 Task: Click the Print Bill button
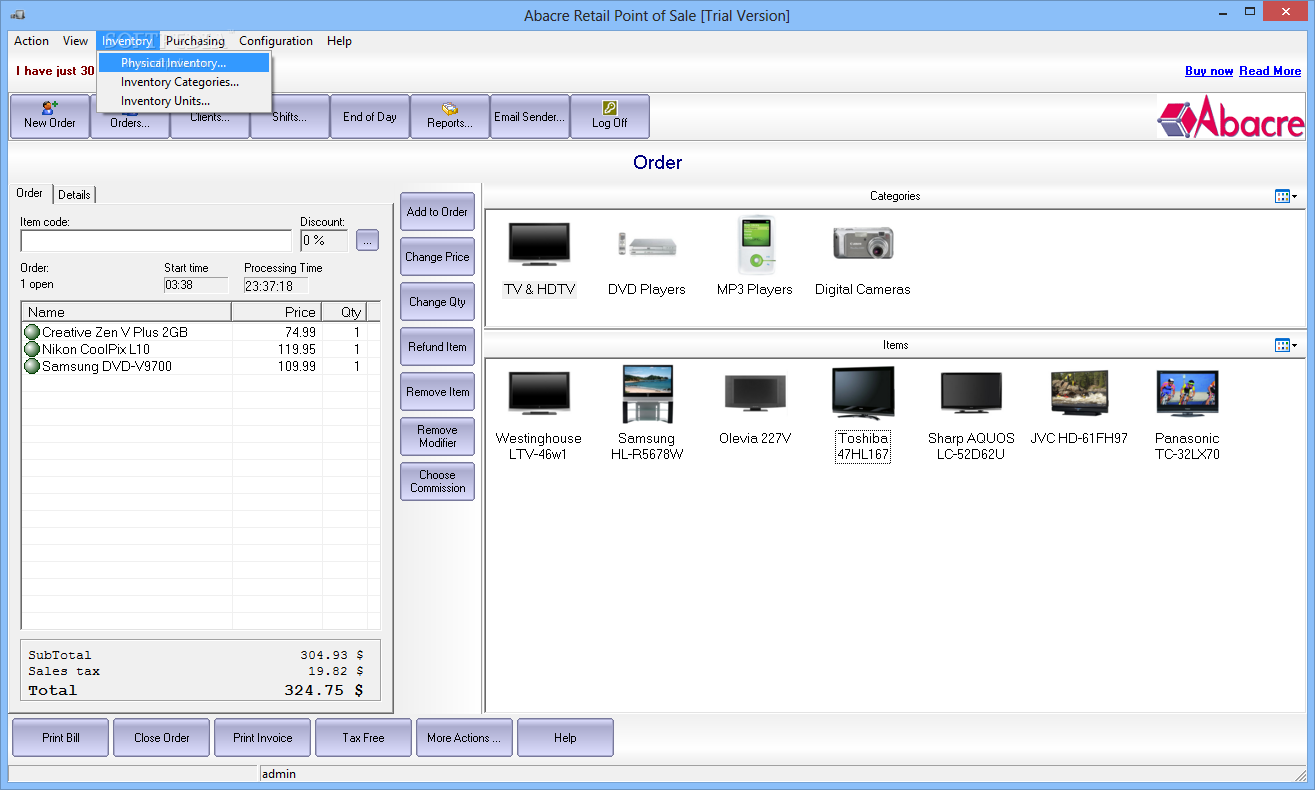(61, 738)
